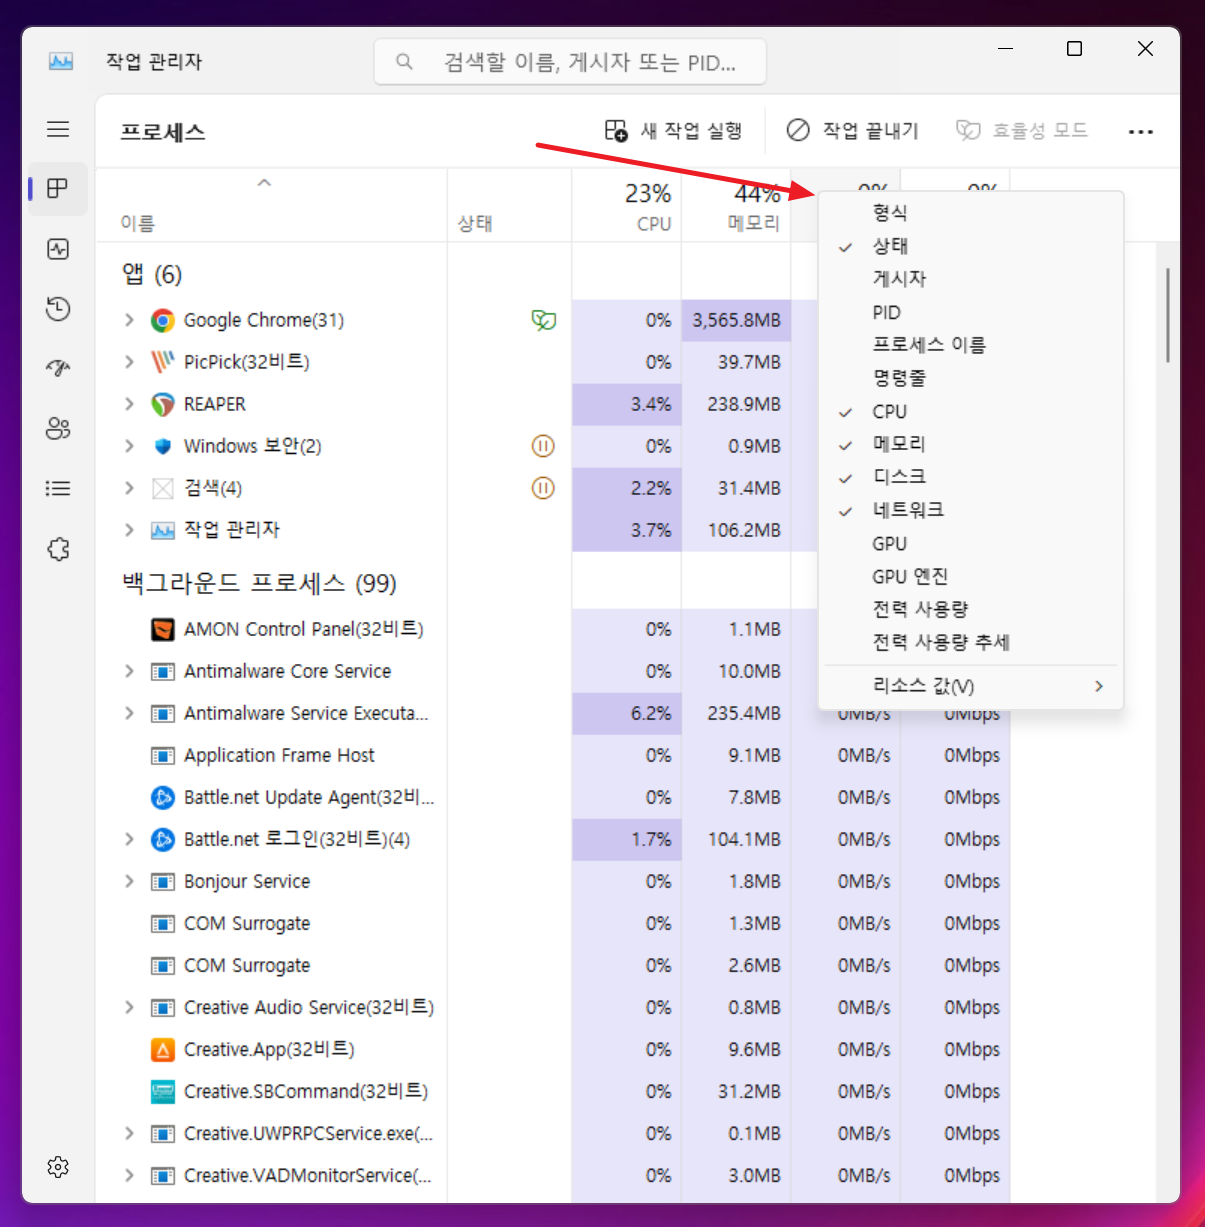This screenshot has height=1227, width=1205.
Task: Click the REAPER process icon
Action: [x=162, y=404]
